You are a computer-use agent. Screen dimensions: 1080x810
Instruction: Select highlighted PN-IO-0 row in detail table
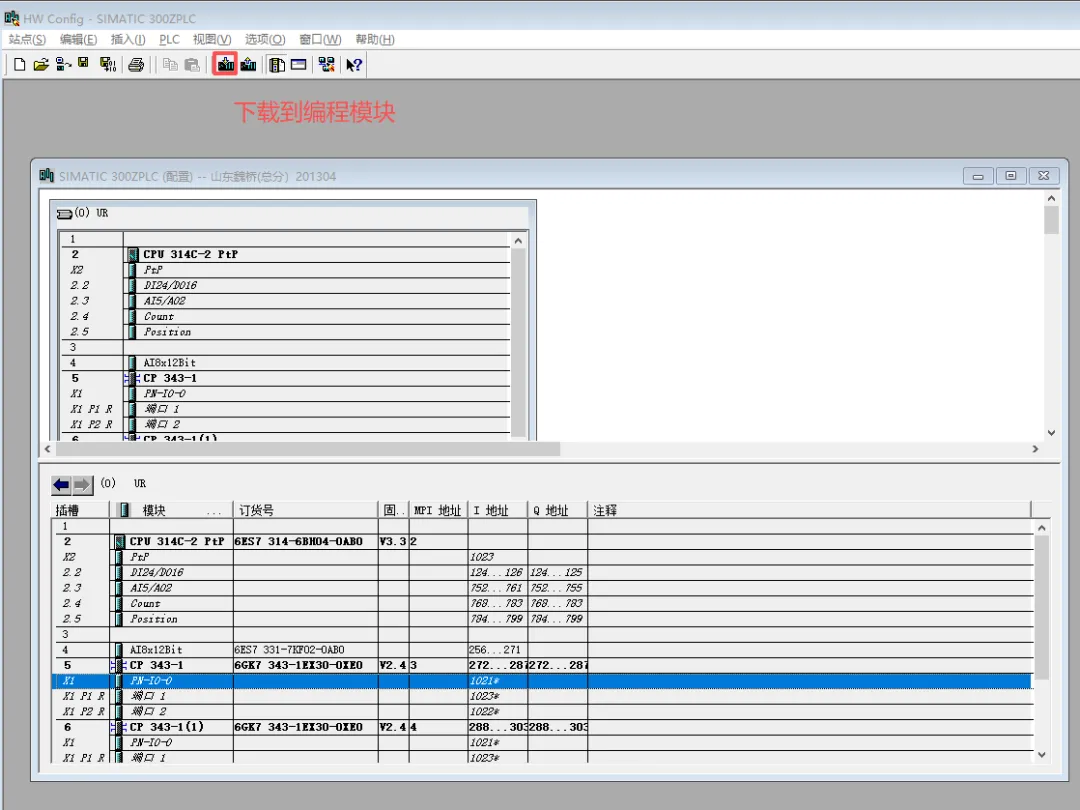[542, 681]
